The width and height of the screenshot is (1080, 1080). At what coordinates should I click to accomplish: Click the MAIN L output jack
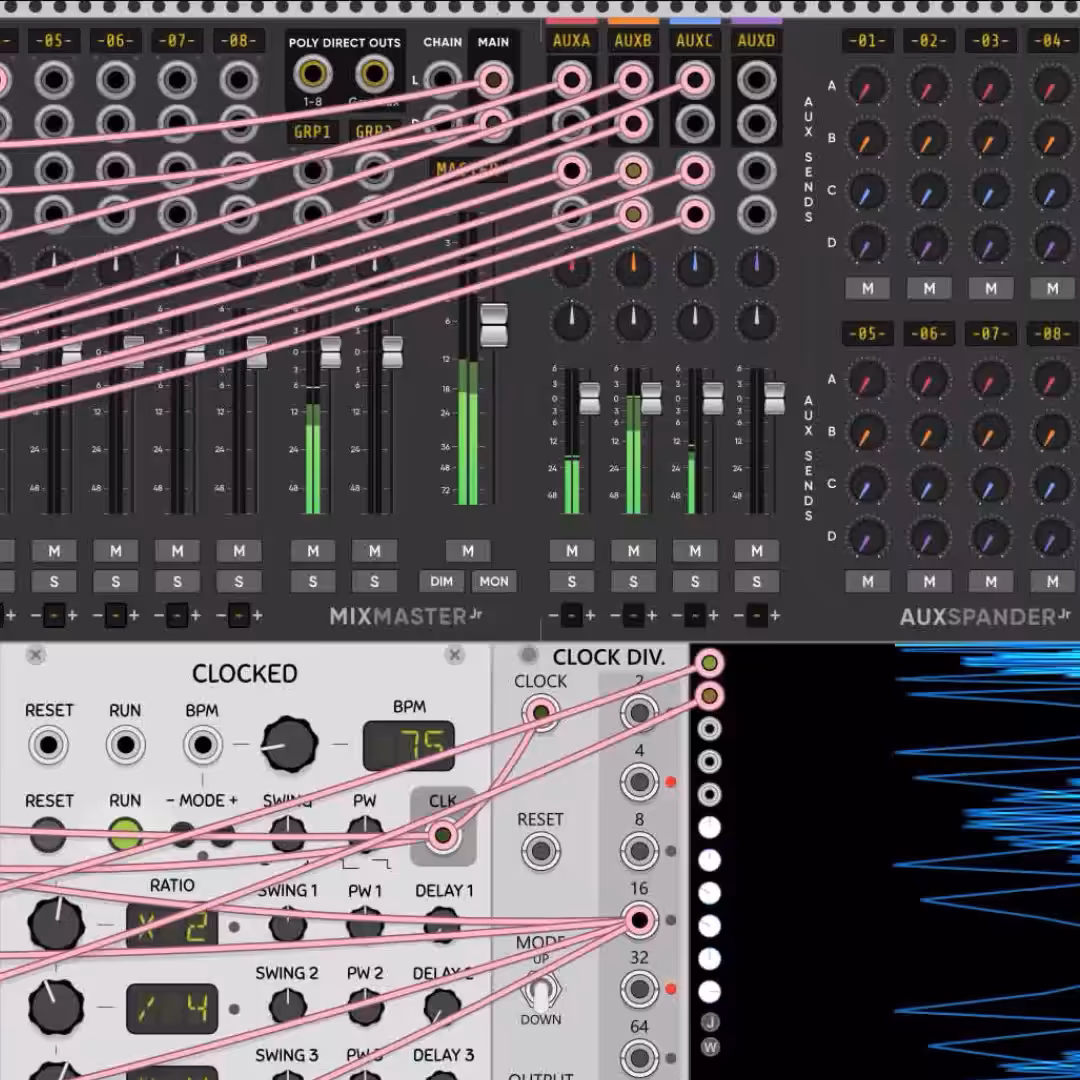[x=493, y=80]
